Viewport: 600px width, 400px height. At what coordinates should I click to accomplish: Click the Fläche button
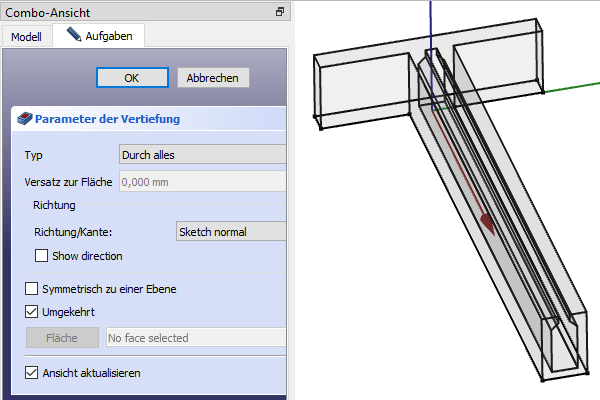tap(62, 338)
